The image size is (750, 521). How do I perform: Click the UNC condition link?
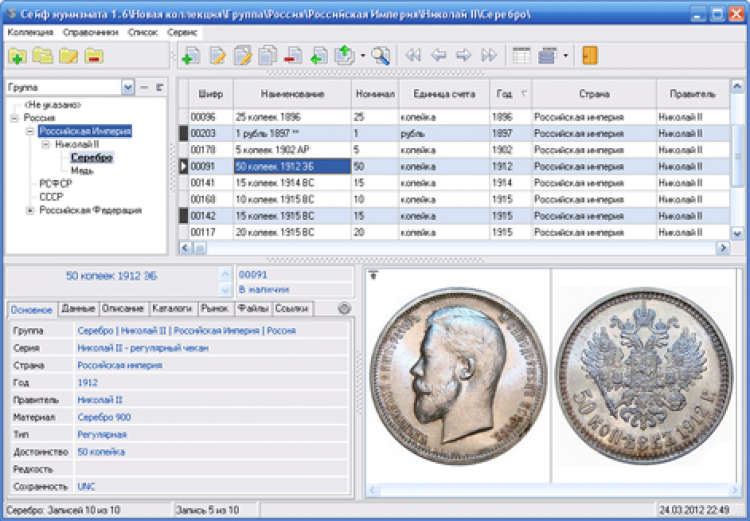point(86,487)
